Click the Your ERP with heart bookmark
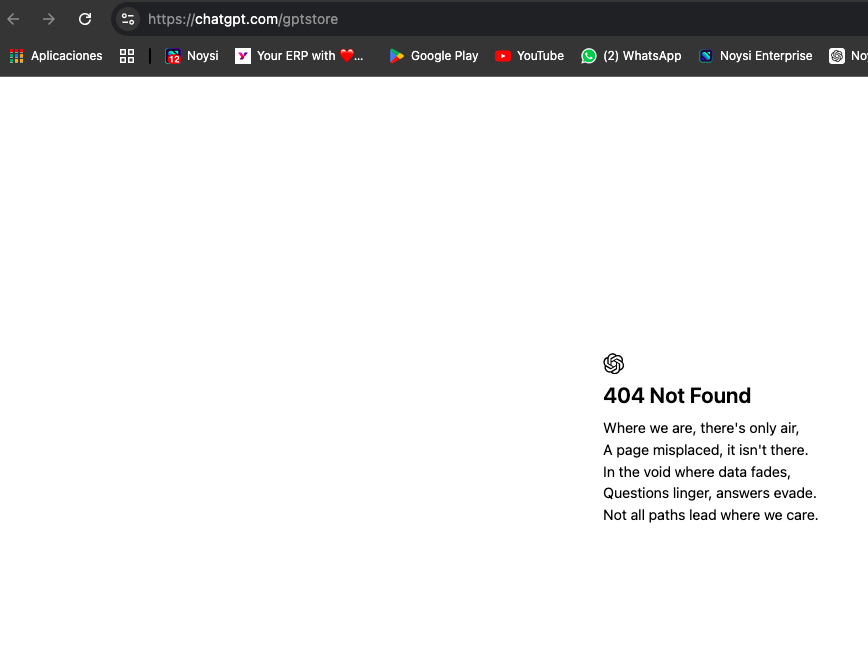The width and height of the screenshot is (868, 649). click(300, 56)
